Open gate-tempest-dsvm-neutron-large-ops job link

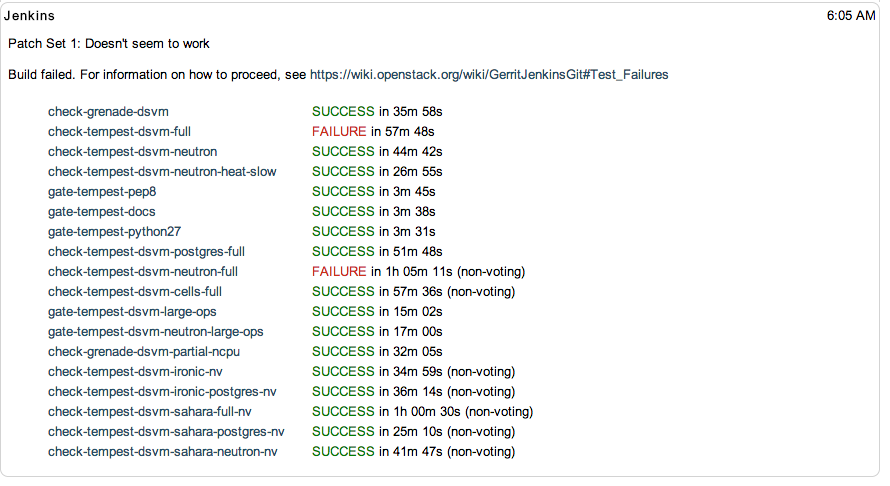pos(155,331)
